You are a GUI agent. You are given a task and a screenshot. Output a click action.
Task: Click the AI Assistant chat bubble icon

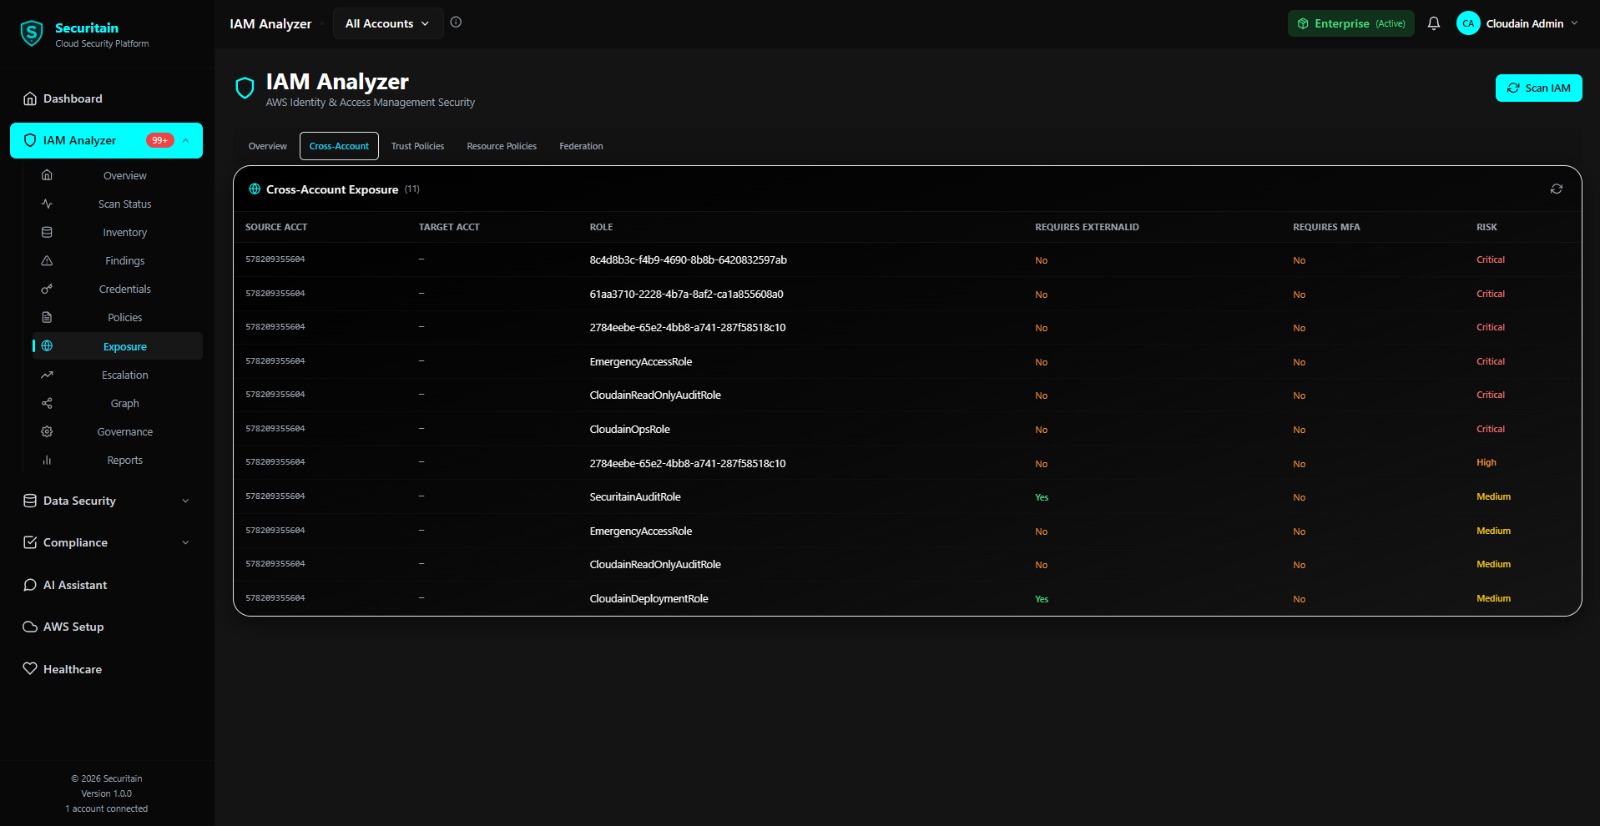click(x=30, y=585)
